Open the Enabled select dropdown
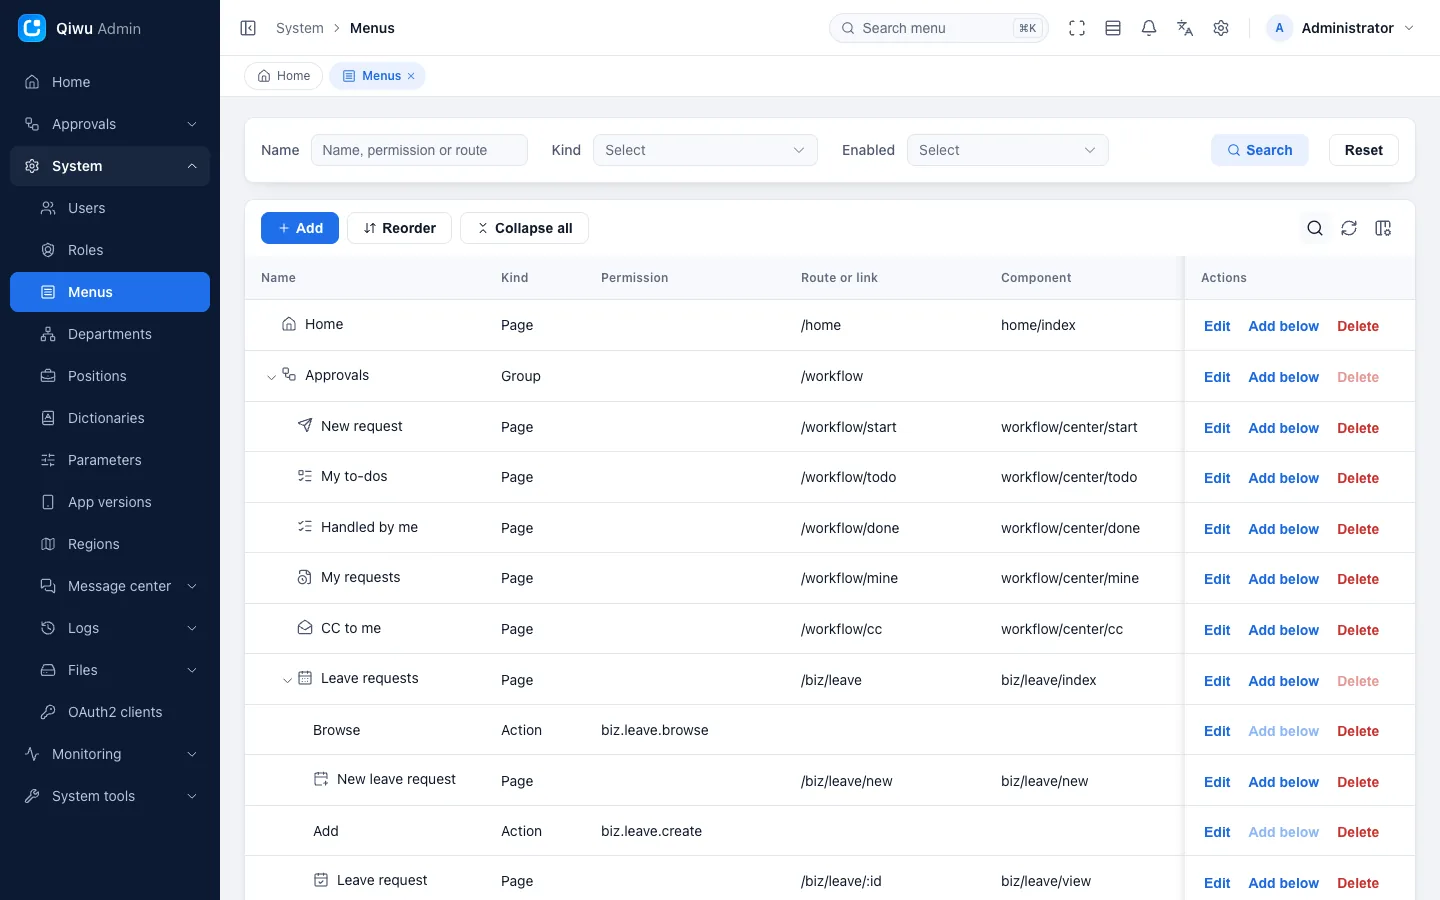The image size is (1440, 900). point(1007,150)
